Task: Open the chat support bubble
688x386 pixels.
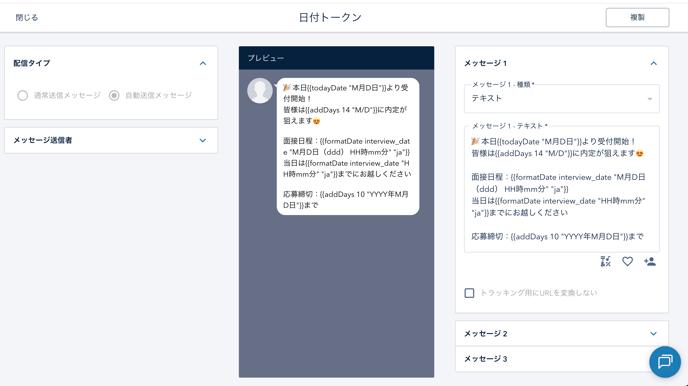Action: [665, 362]
